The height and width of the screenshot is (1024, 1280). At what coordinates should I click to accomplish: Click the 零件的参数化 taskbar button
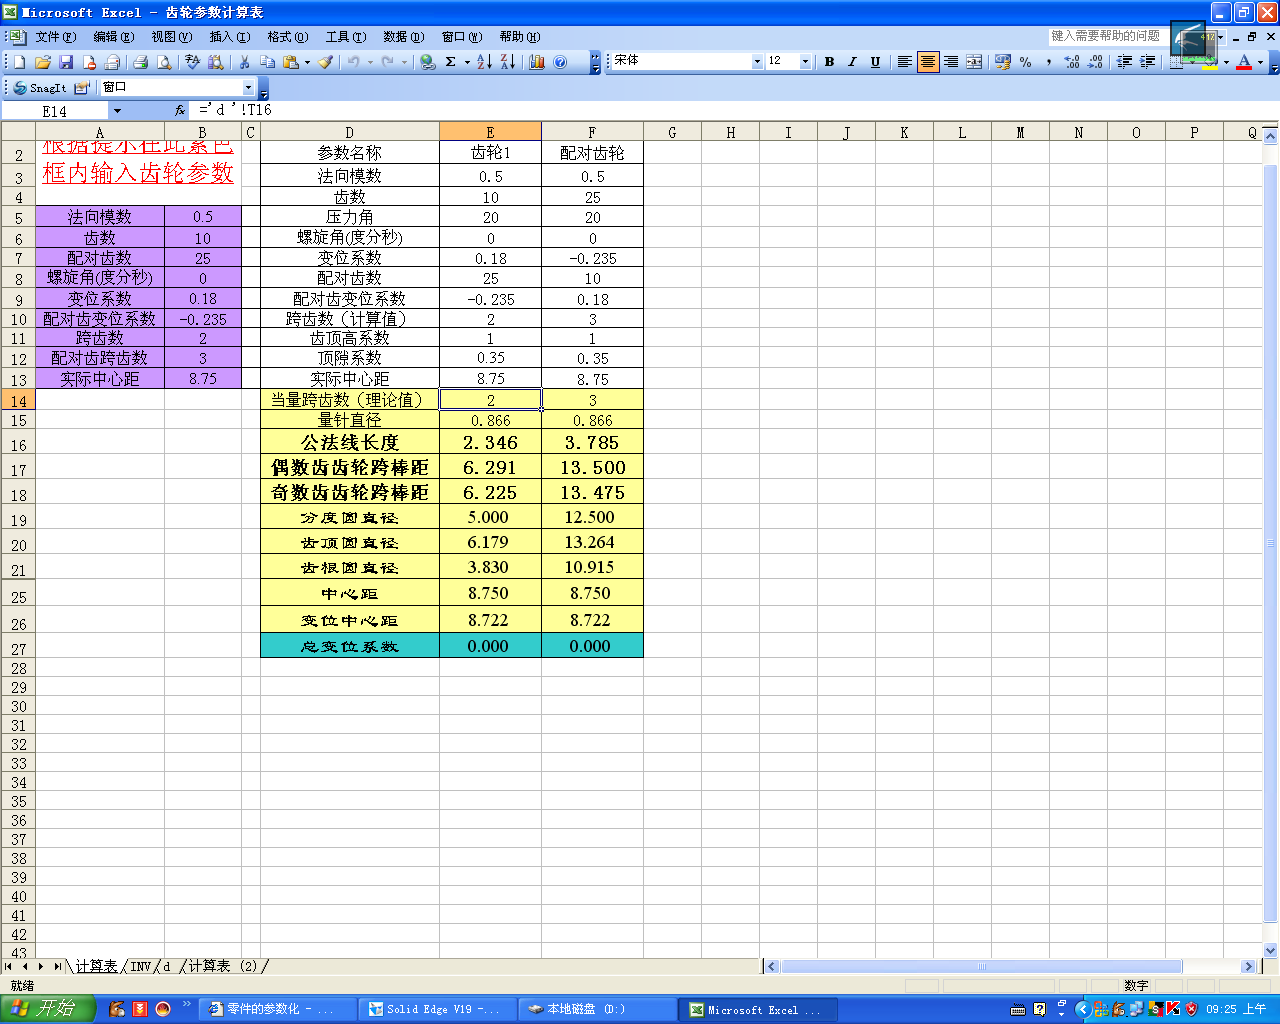(x=278, y=1010)
